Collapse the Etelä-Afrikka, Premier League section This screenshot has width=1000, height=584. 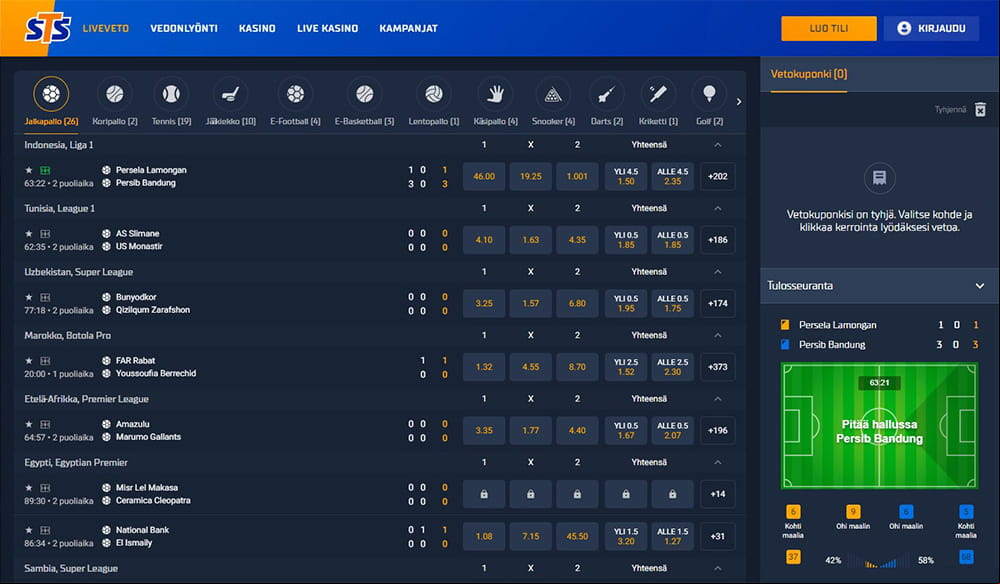tap(717, 398)
